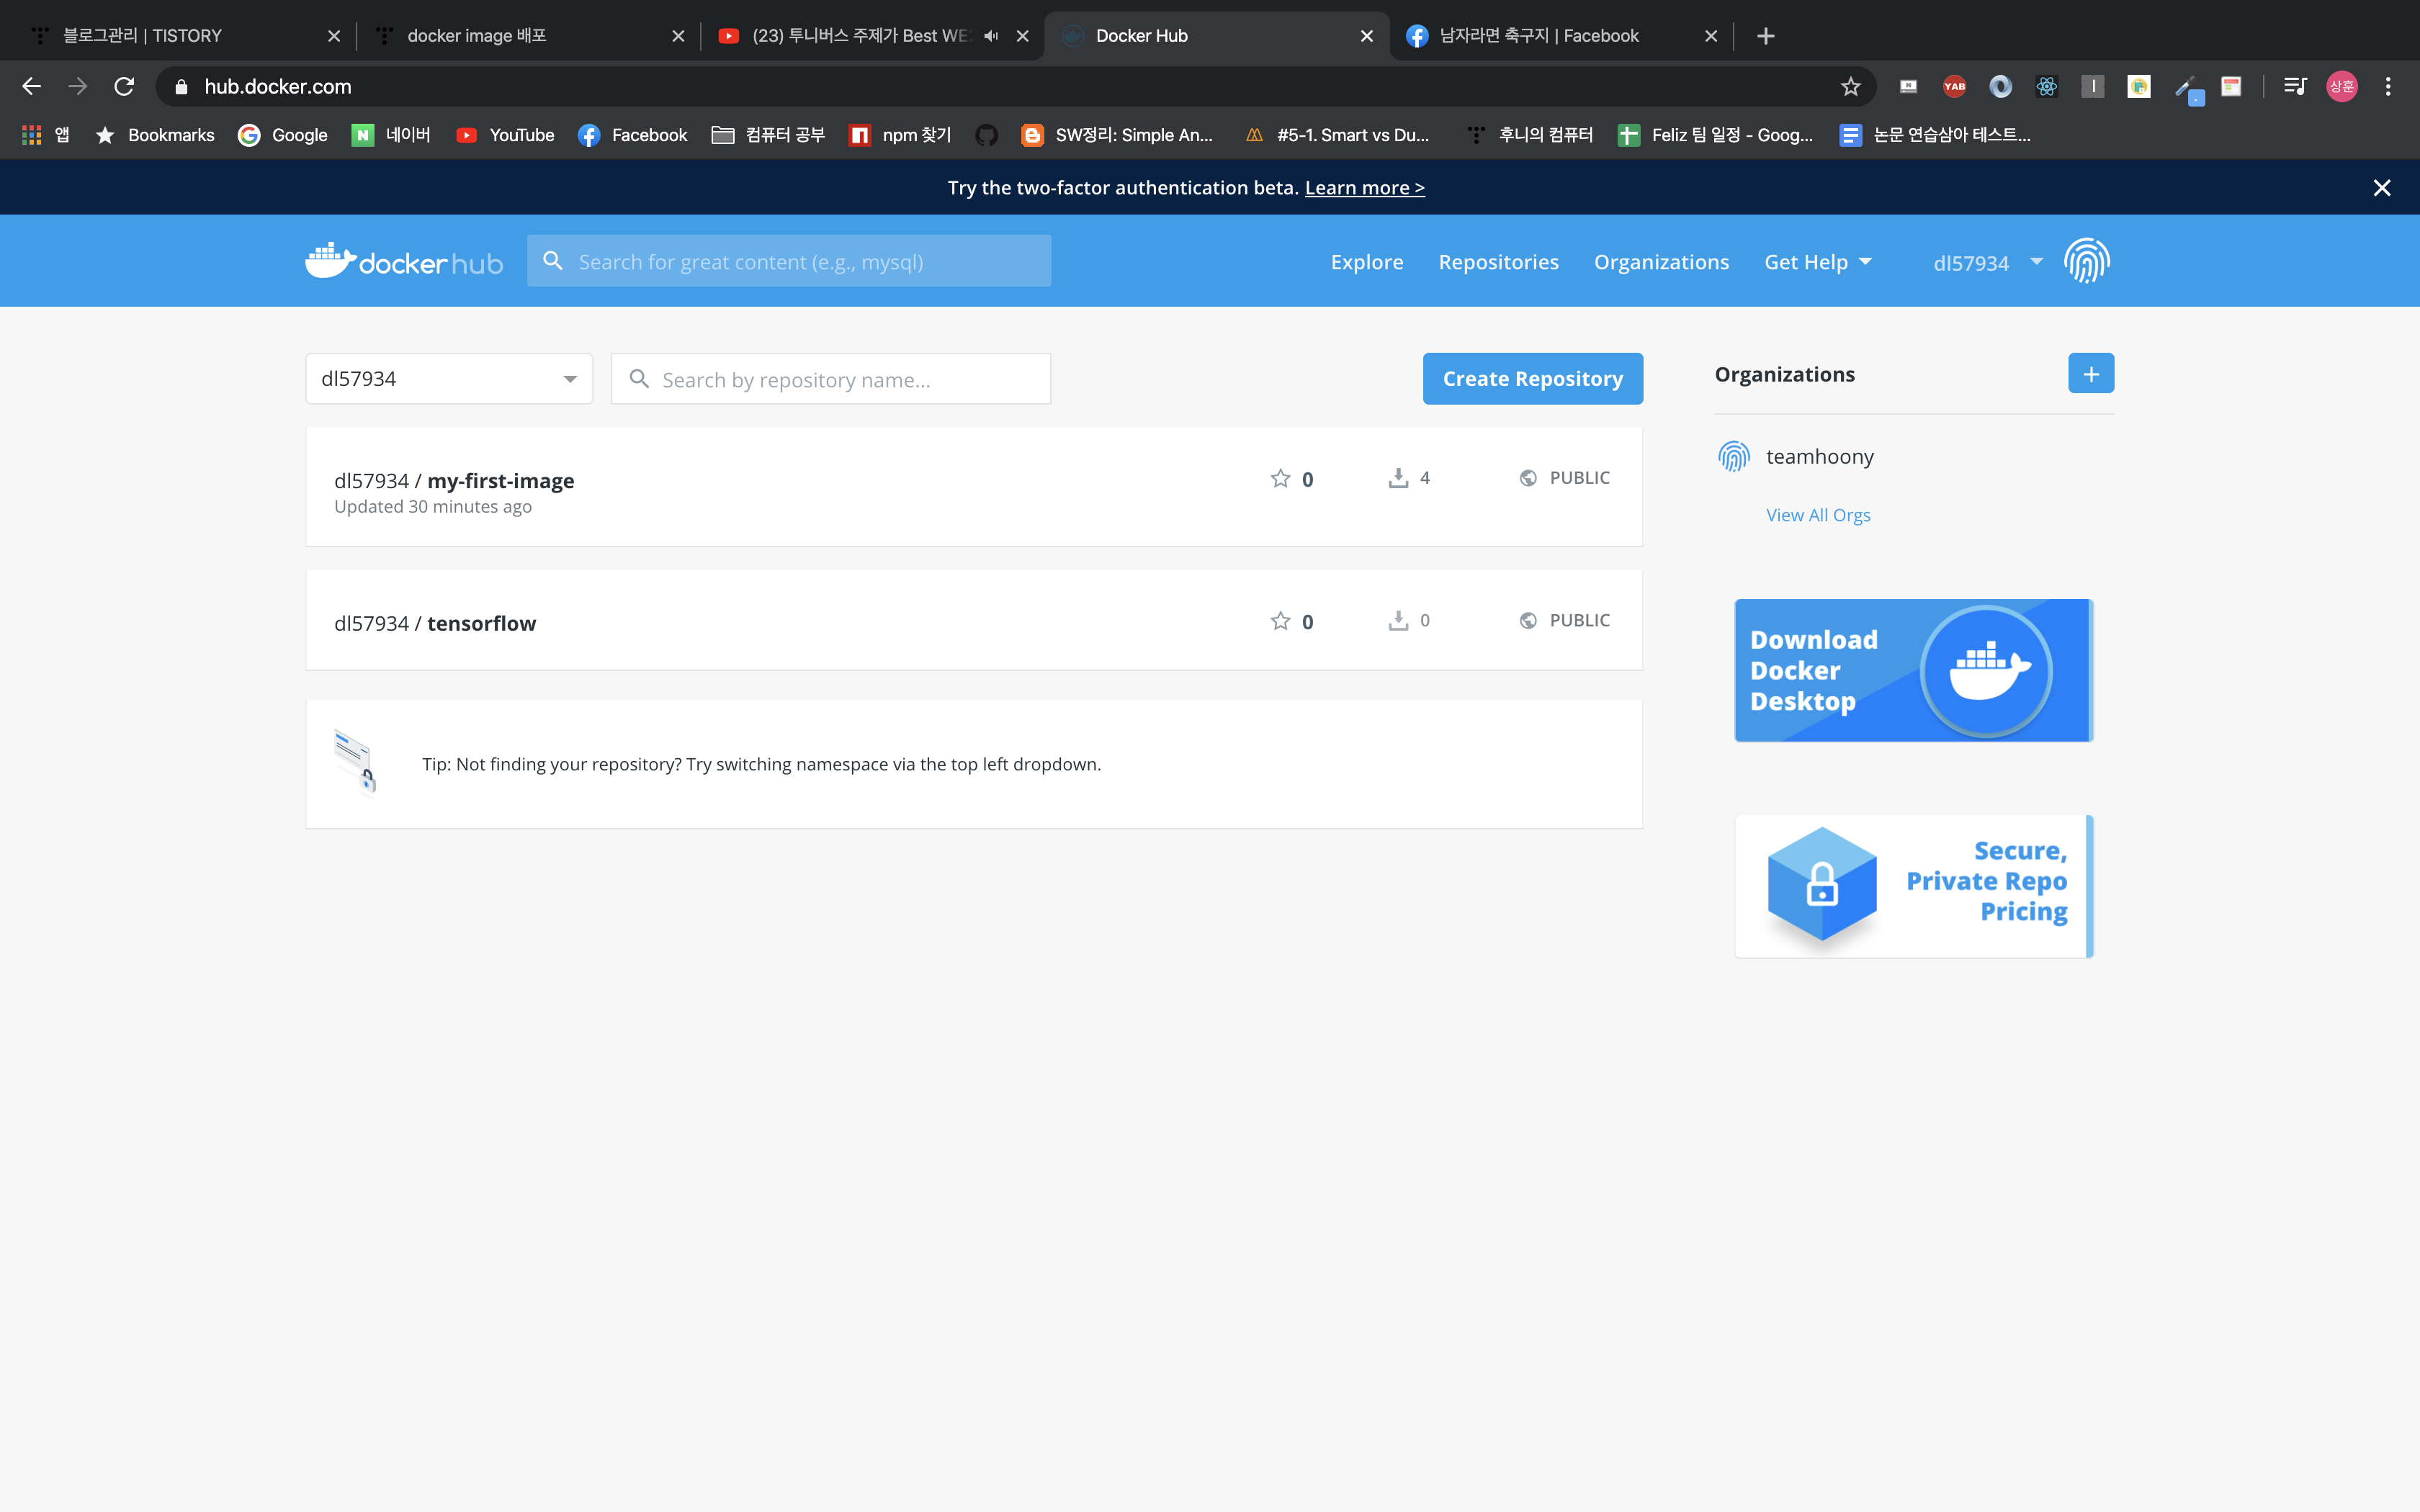2420x1512 pixels.
Task: Bookmark this page with the star icon
Action: (x=1850, y=87)
